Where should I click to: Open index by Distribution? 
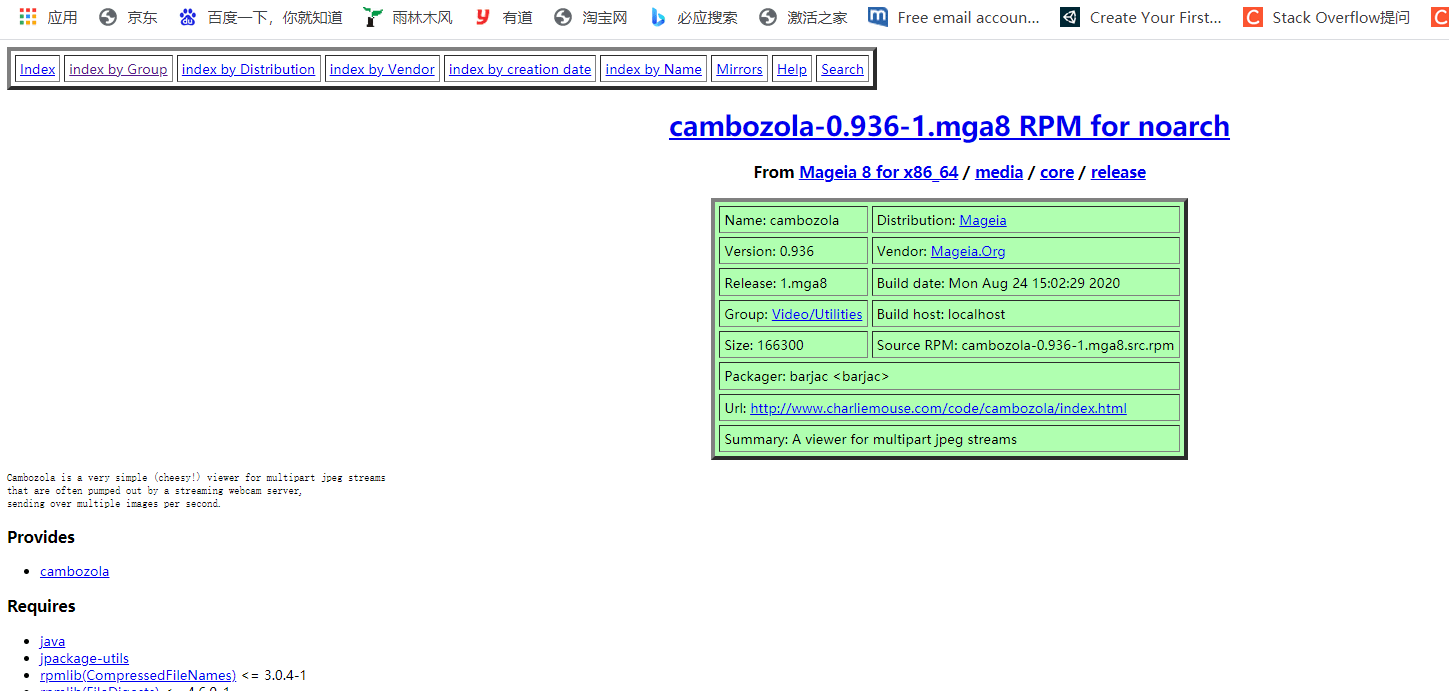tap(248, 69)
